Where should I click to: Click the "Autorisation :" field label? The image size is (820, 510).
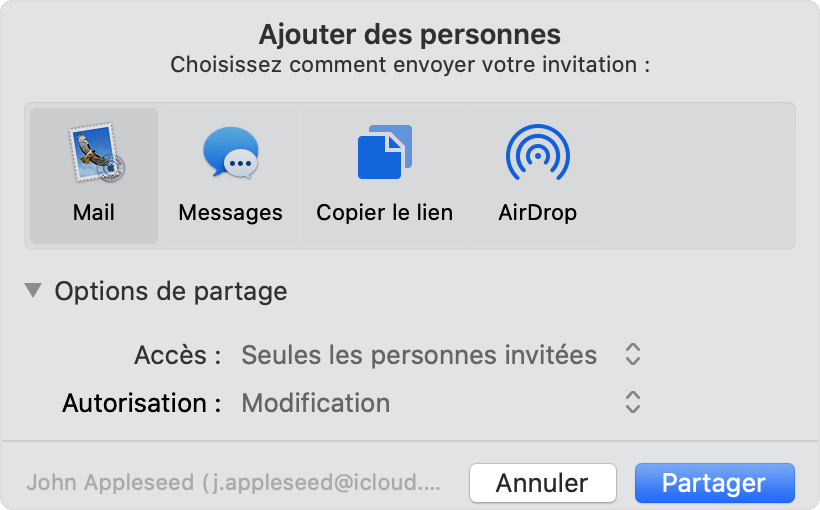coord(141,403)
